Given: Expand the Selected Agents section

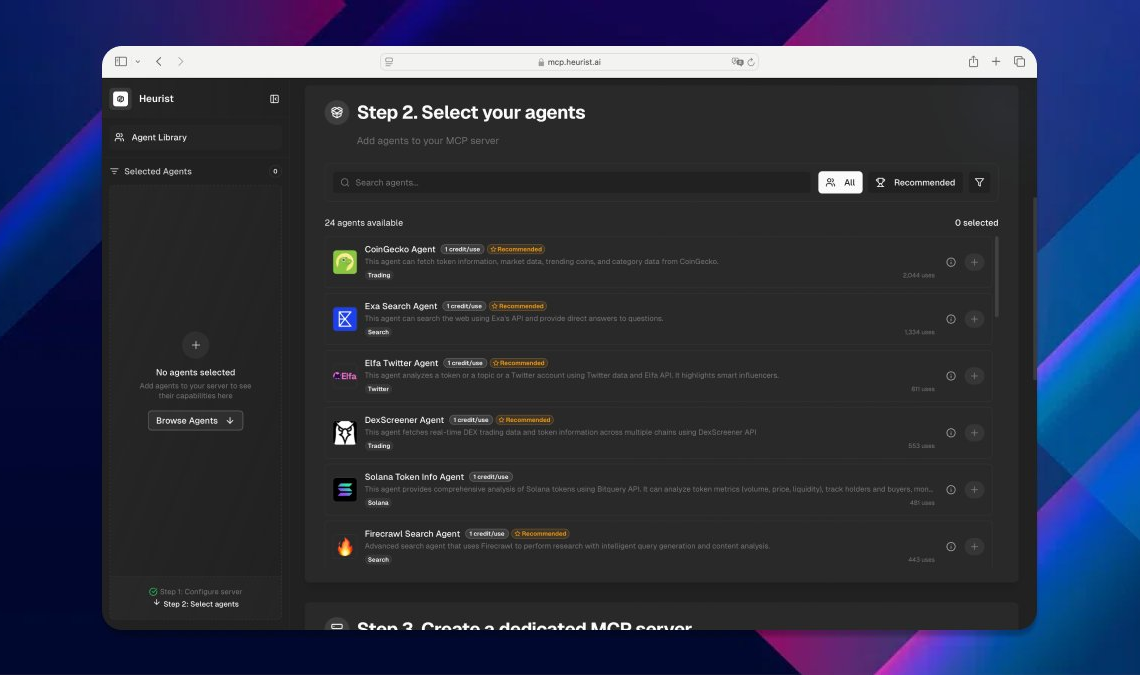Looking at the screenshot, I should 157,172.
